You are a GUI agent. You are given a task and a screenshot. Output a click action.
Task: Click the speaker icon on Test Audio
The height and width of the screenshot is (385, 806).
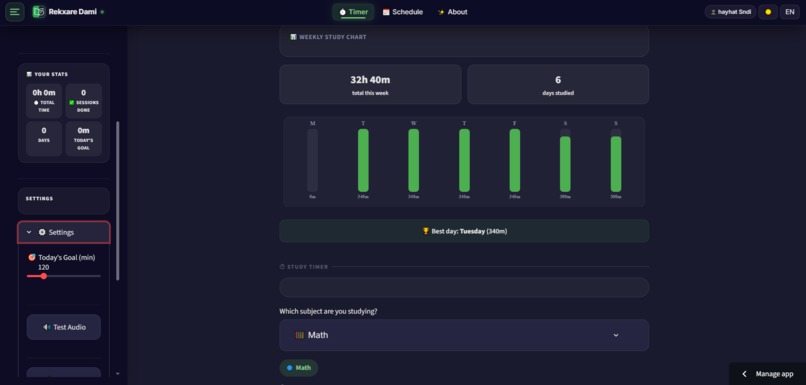[x=47, y=327]
